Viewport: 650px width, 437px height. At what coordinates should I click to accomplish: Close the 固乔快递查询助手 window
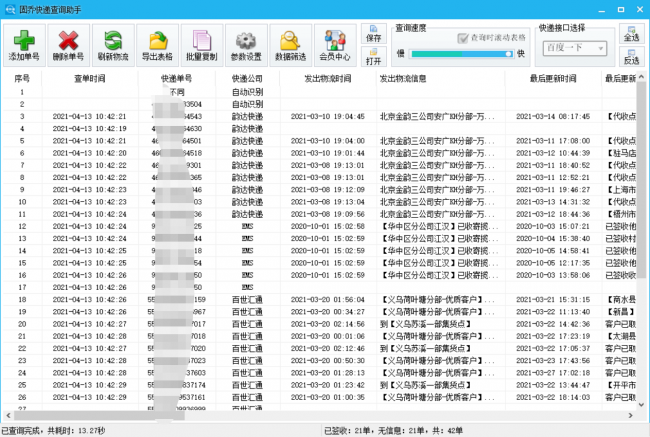[x=640, y=10]
